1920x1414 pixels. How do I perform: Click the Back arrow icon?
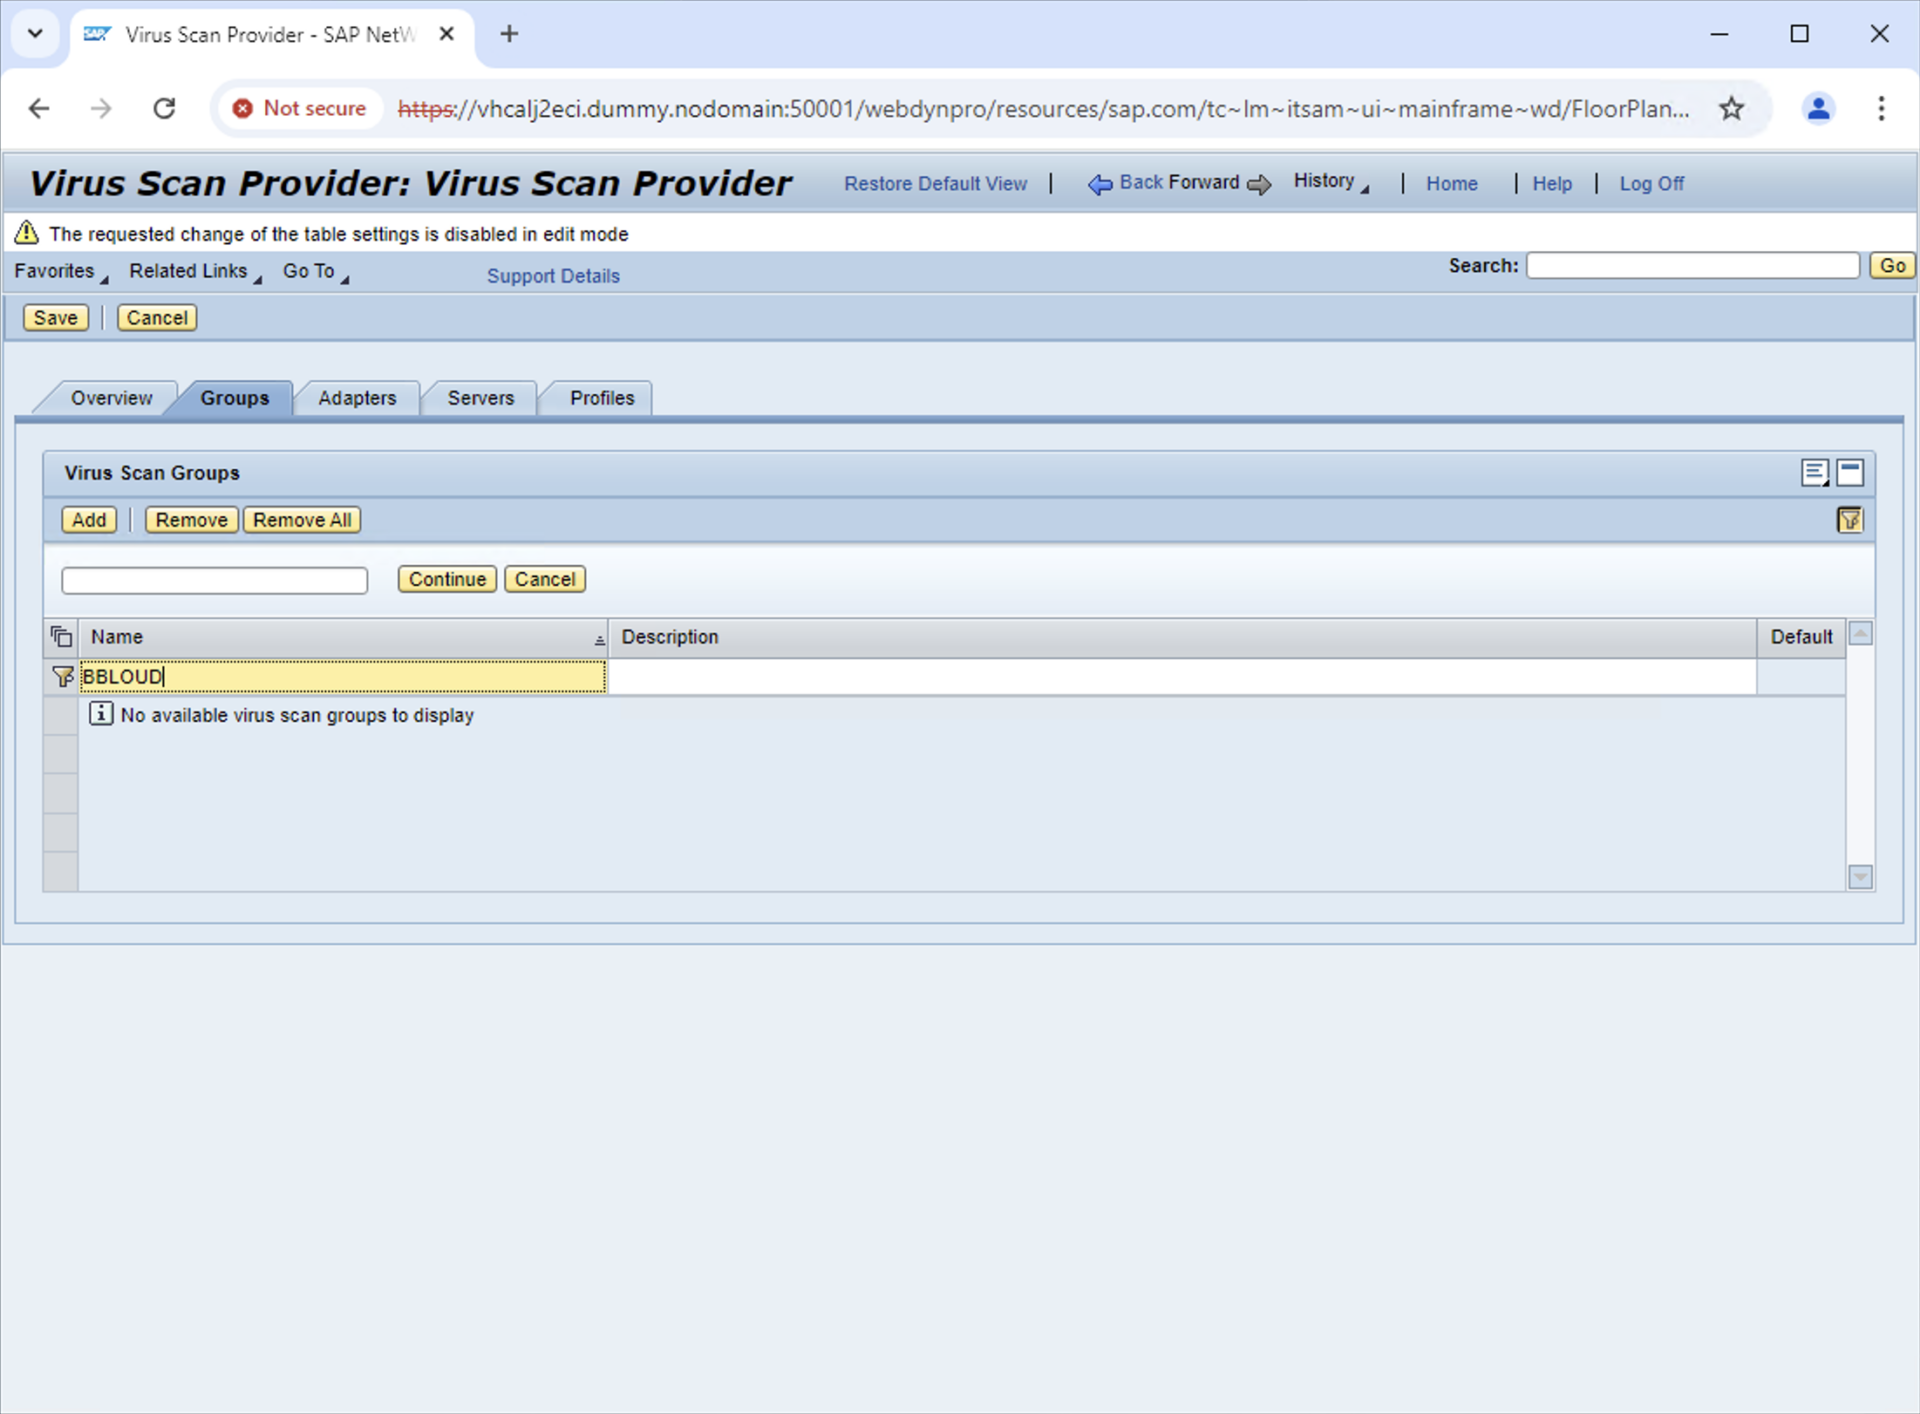click(x=1100, y=184)
